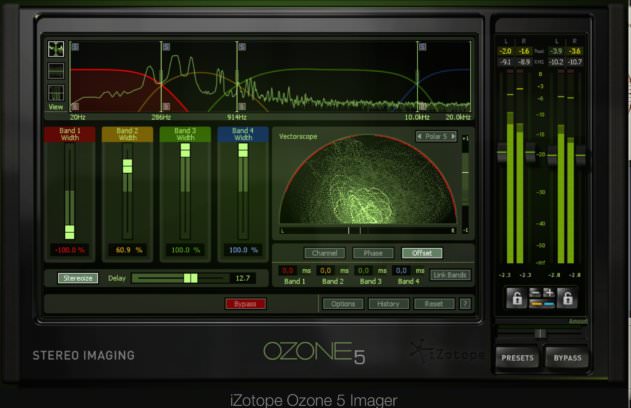Click the Band 4 Width value 100.0 %
631x408 pixels.
tap(243, 250)
